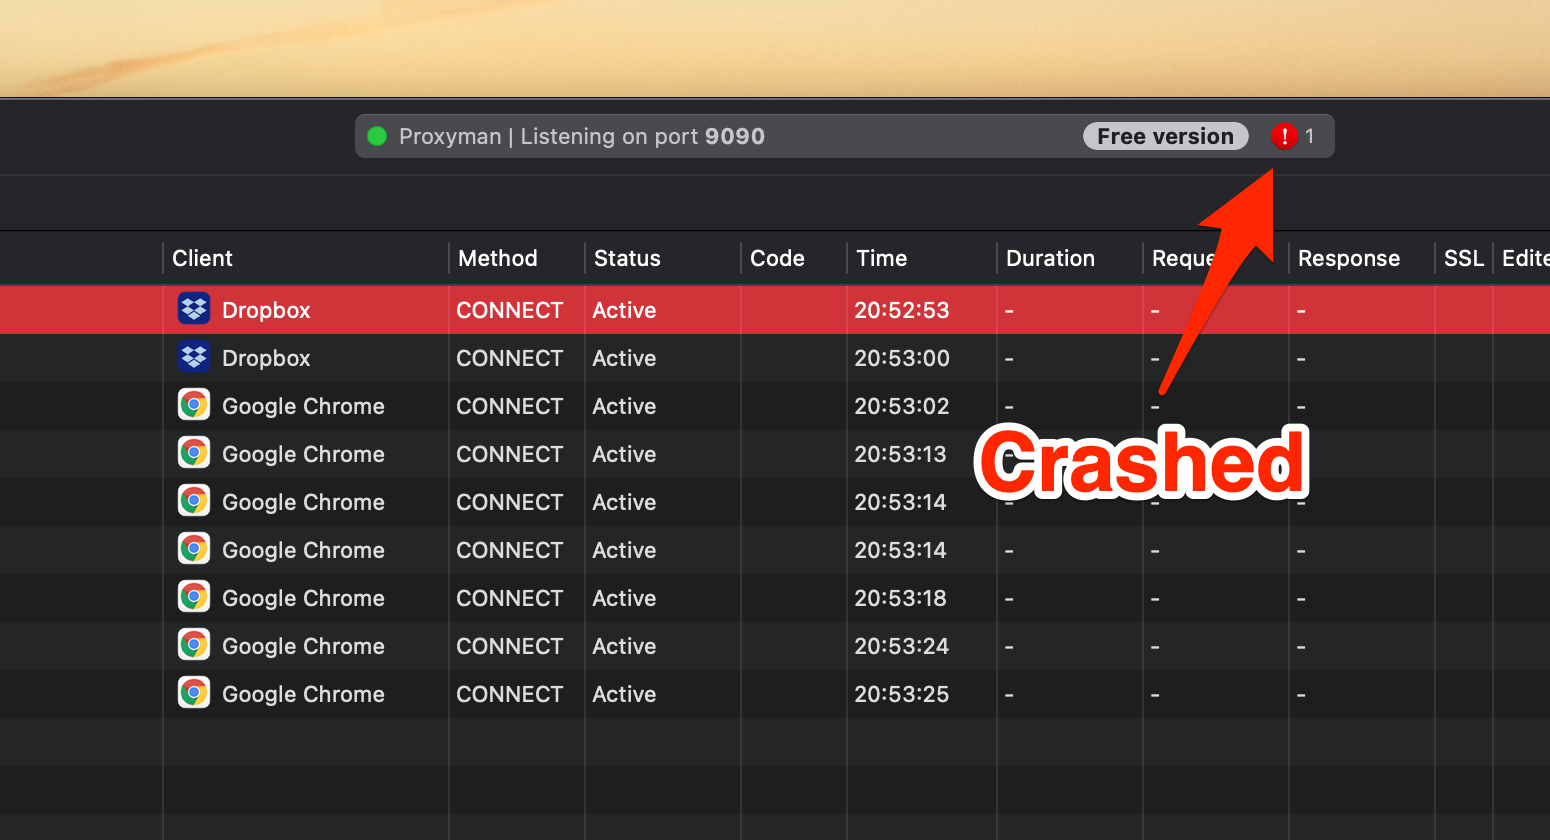Click the Chrome icon in 20:53:25 row
Viewport: 1550px width, 840px height.
[194, 693]
